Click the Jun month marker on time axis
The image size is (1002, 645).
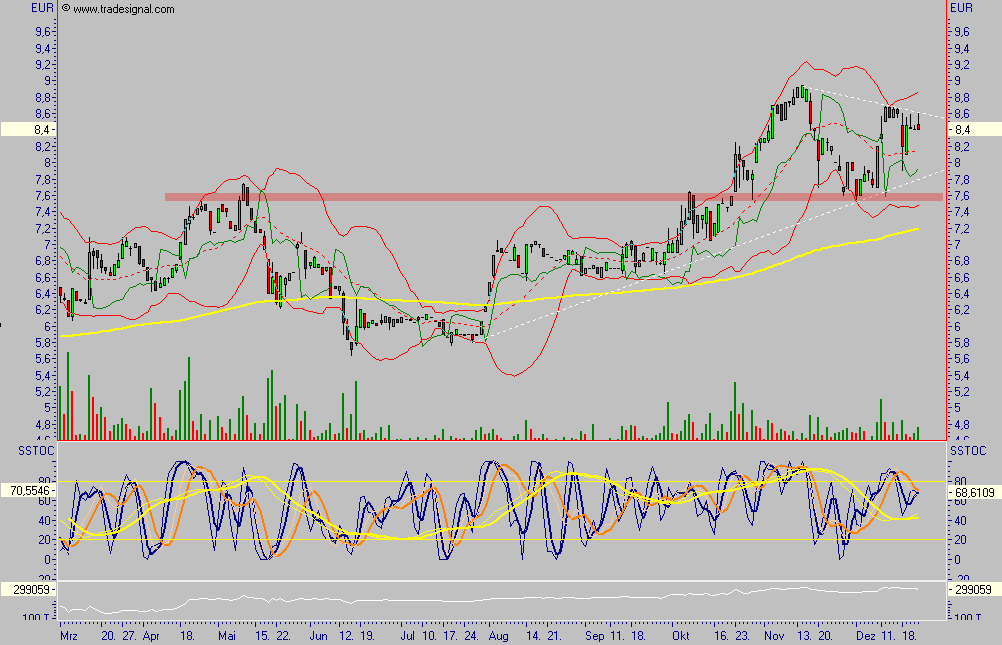(319, 635)
